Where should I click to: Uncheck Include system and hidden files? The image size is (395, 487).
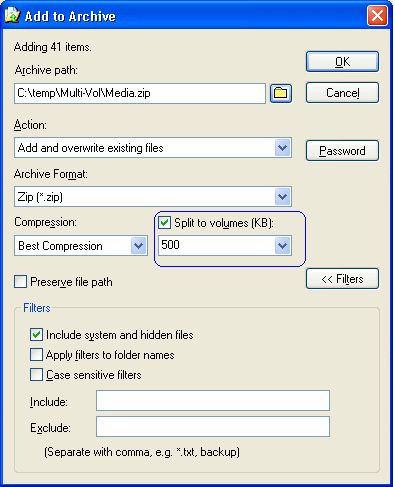pyautogui.click(x=36, y=334)
